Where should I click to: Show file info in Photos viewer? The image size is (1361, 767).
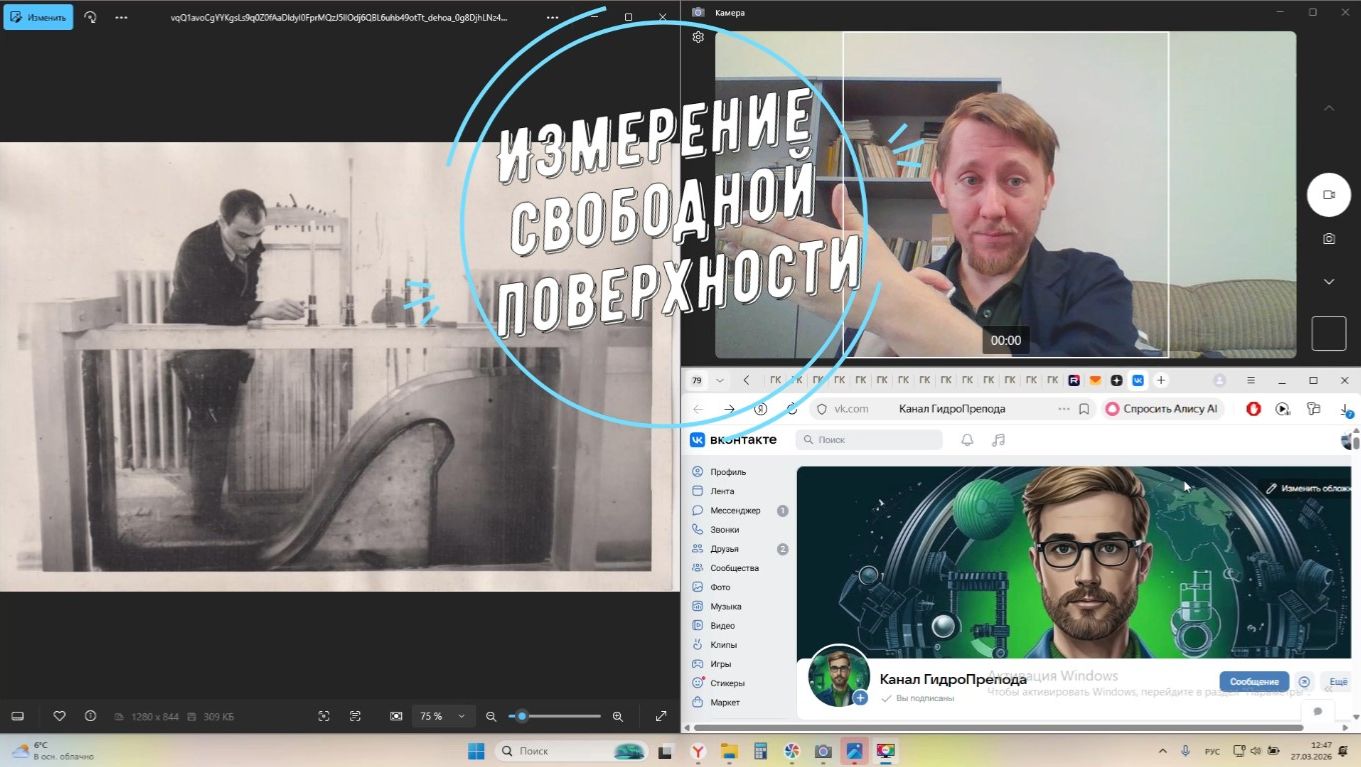click(x=91, y=716)
